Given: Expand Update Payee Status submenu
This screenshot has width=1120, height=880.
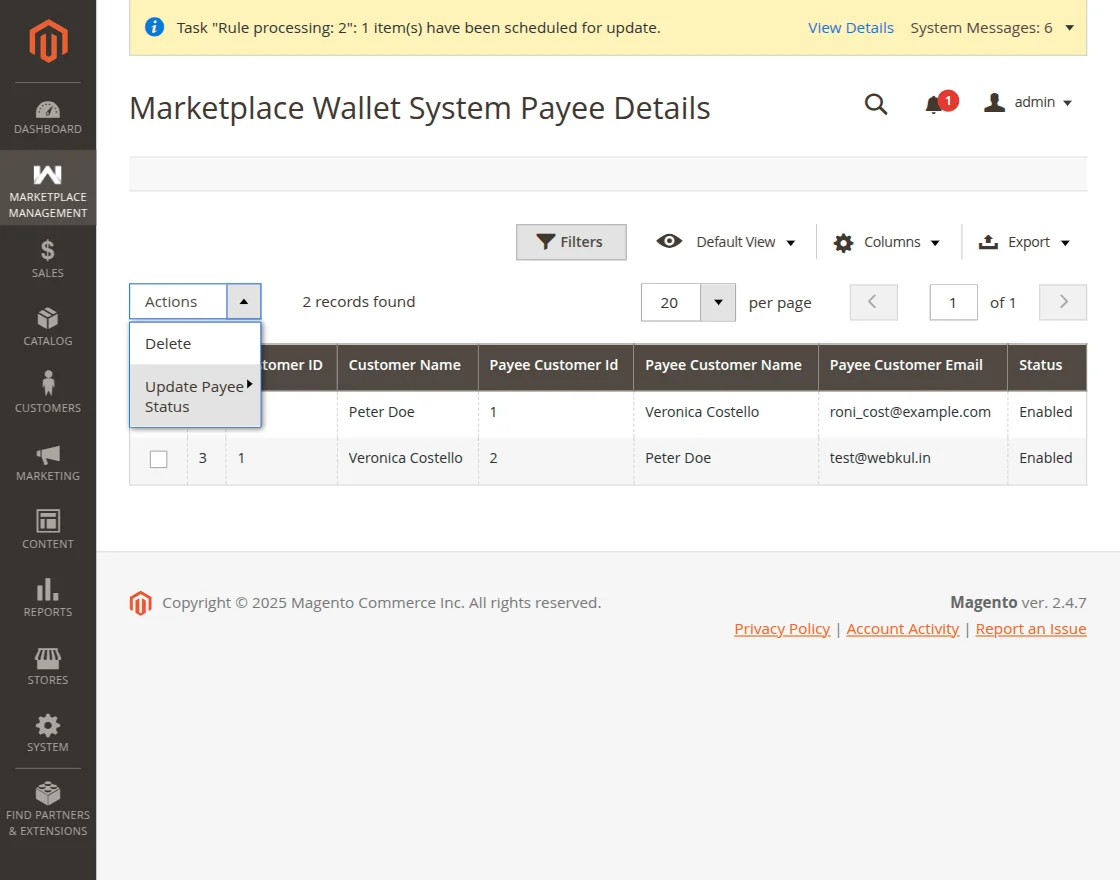Looking at the screenshot, I should pyautogui.click(x=194, y=396).
